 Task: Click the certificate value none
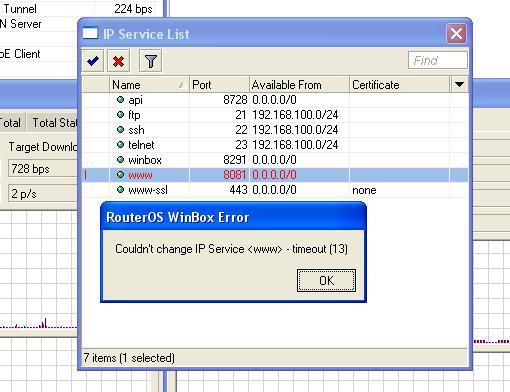pos(364,190)
